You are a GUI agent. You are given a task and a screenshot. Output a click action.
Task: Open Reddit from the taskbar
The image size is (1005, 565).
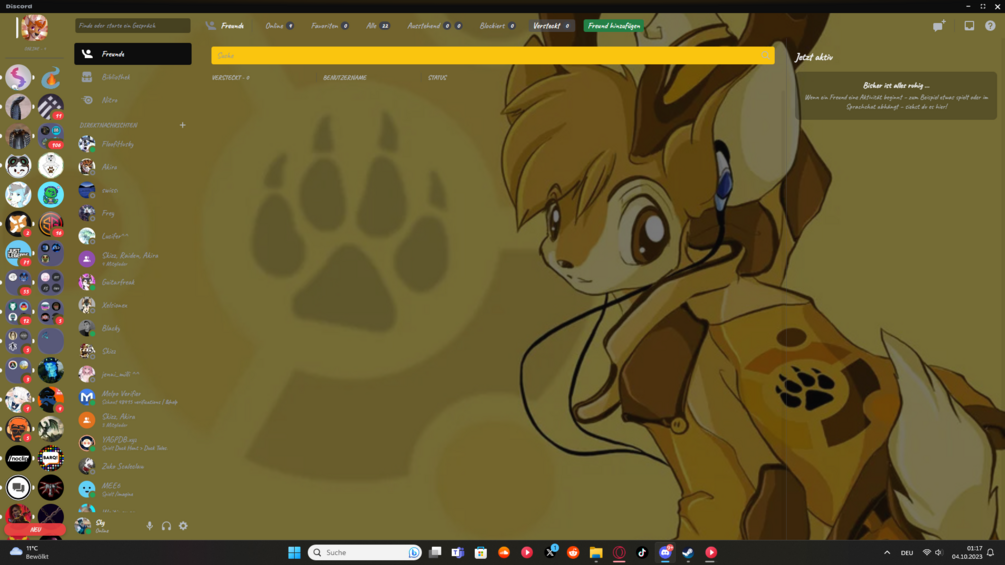(573, 552)
